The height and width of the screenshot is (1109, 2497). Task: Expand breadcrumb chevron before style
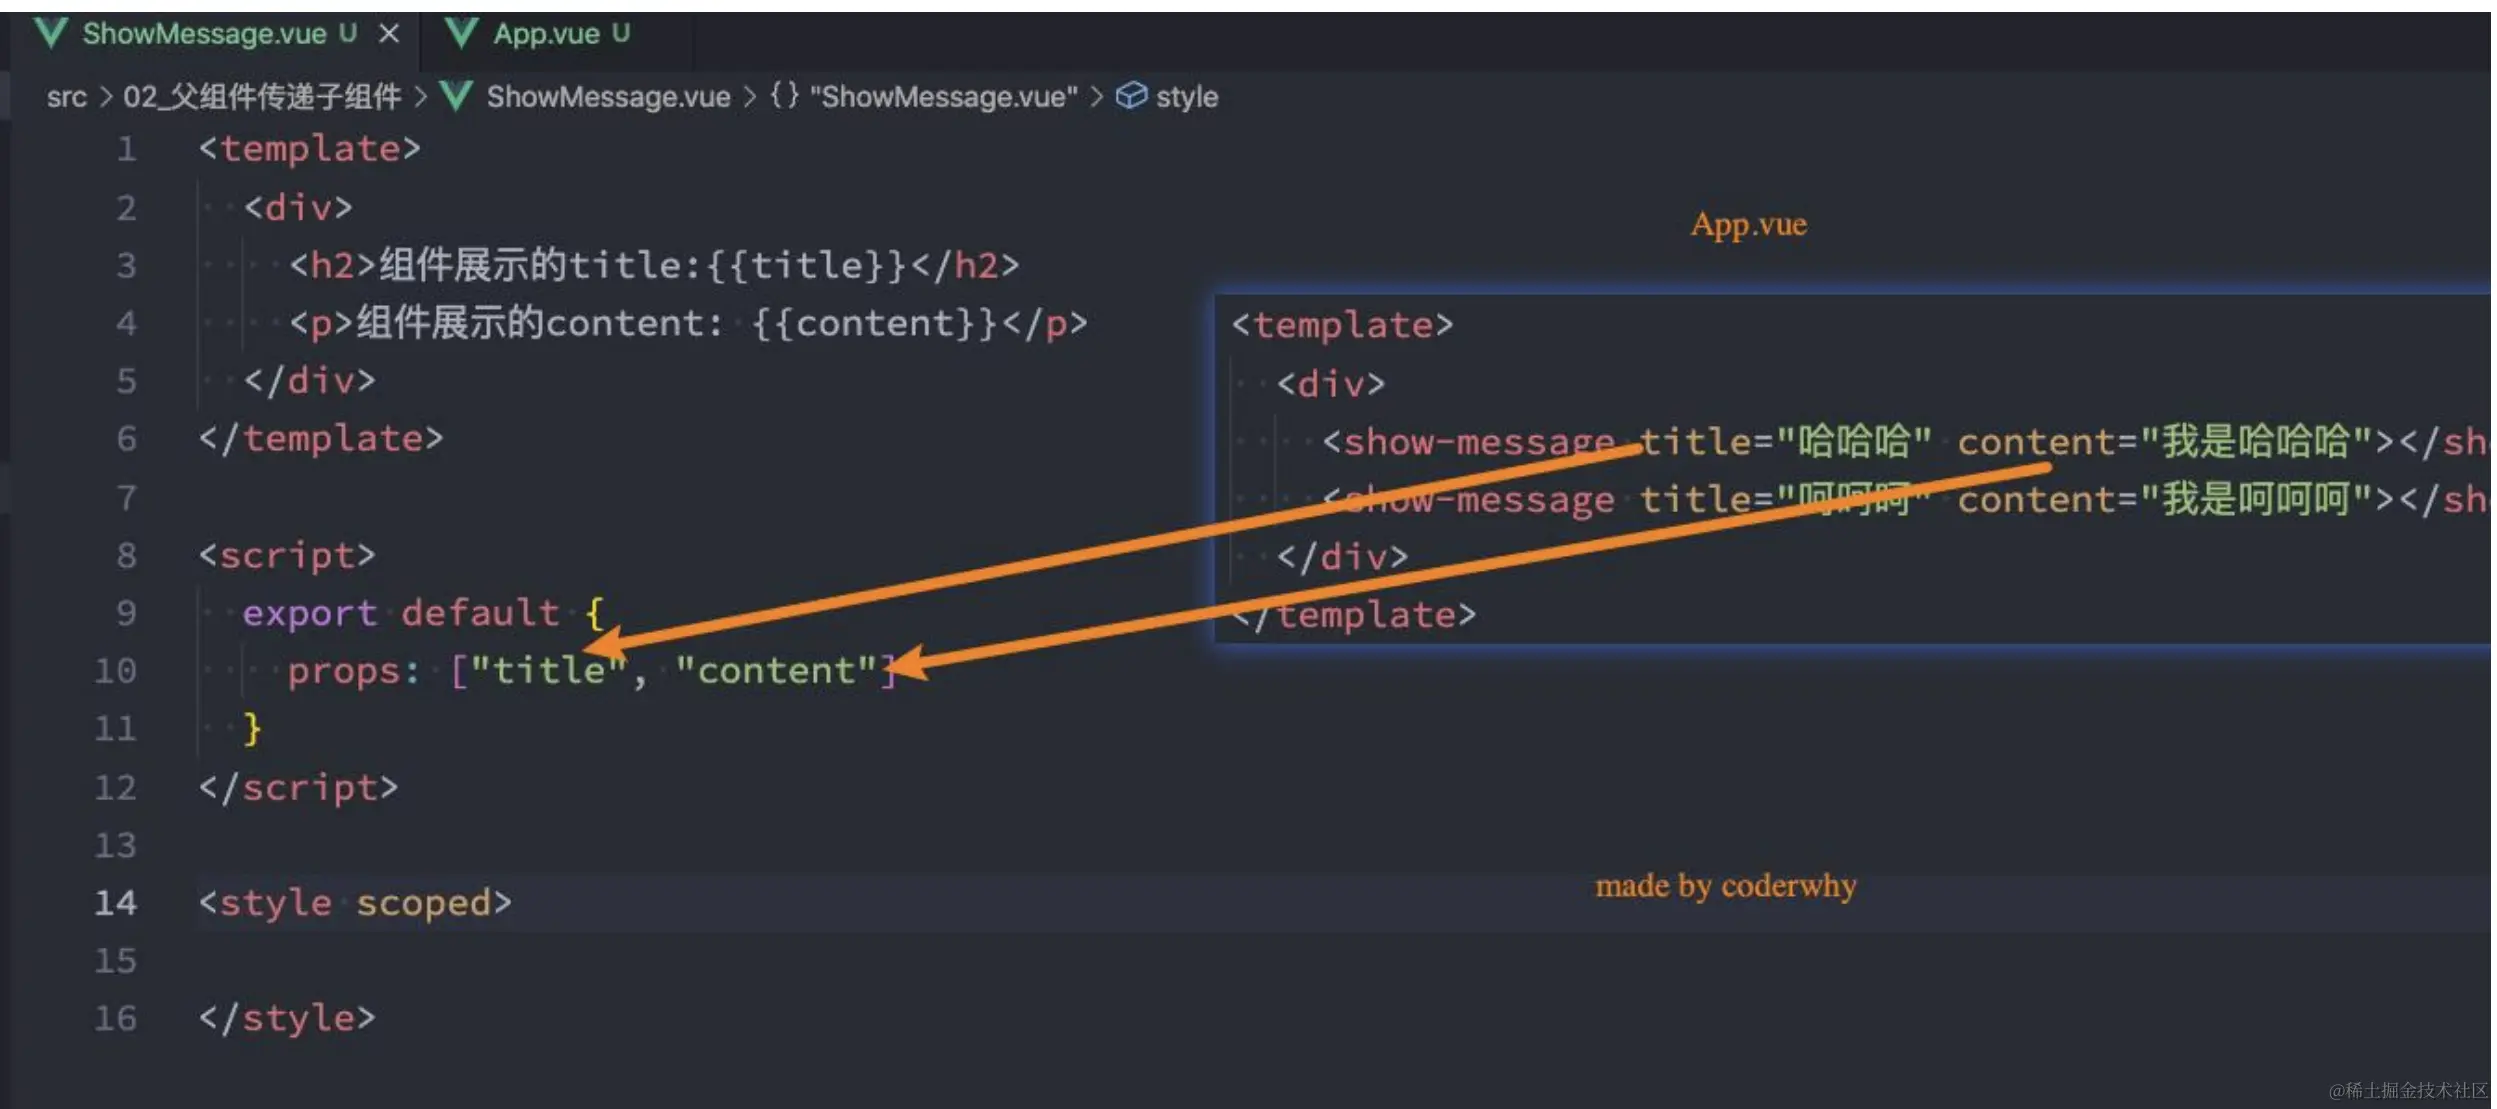click(1097, 97)
